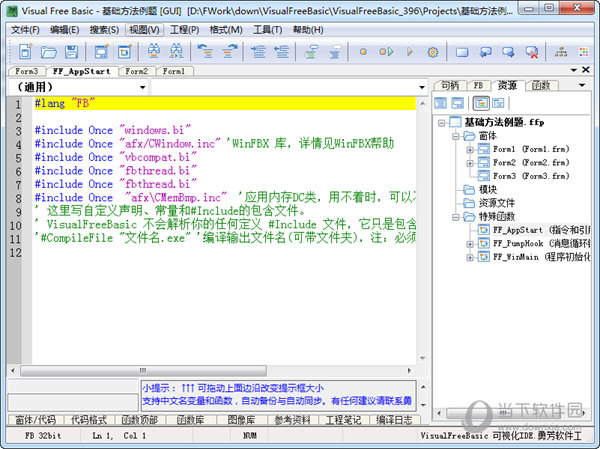This screenshot has width=600, height=449.
Task: Open a project with the folder icon
Action: point(49,51)
